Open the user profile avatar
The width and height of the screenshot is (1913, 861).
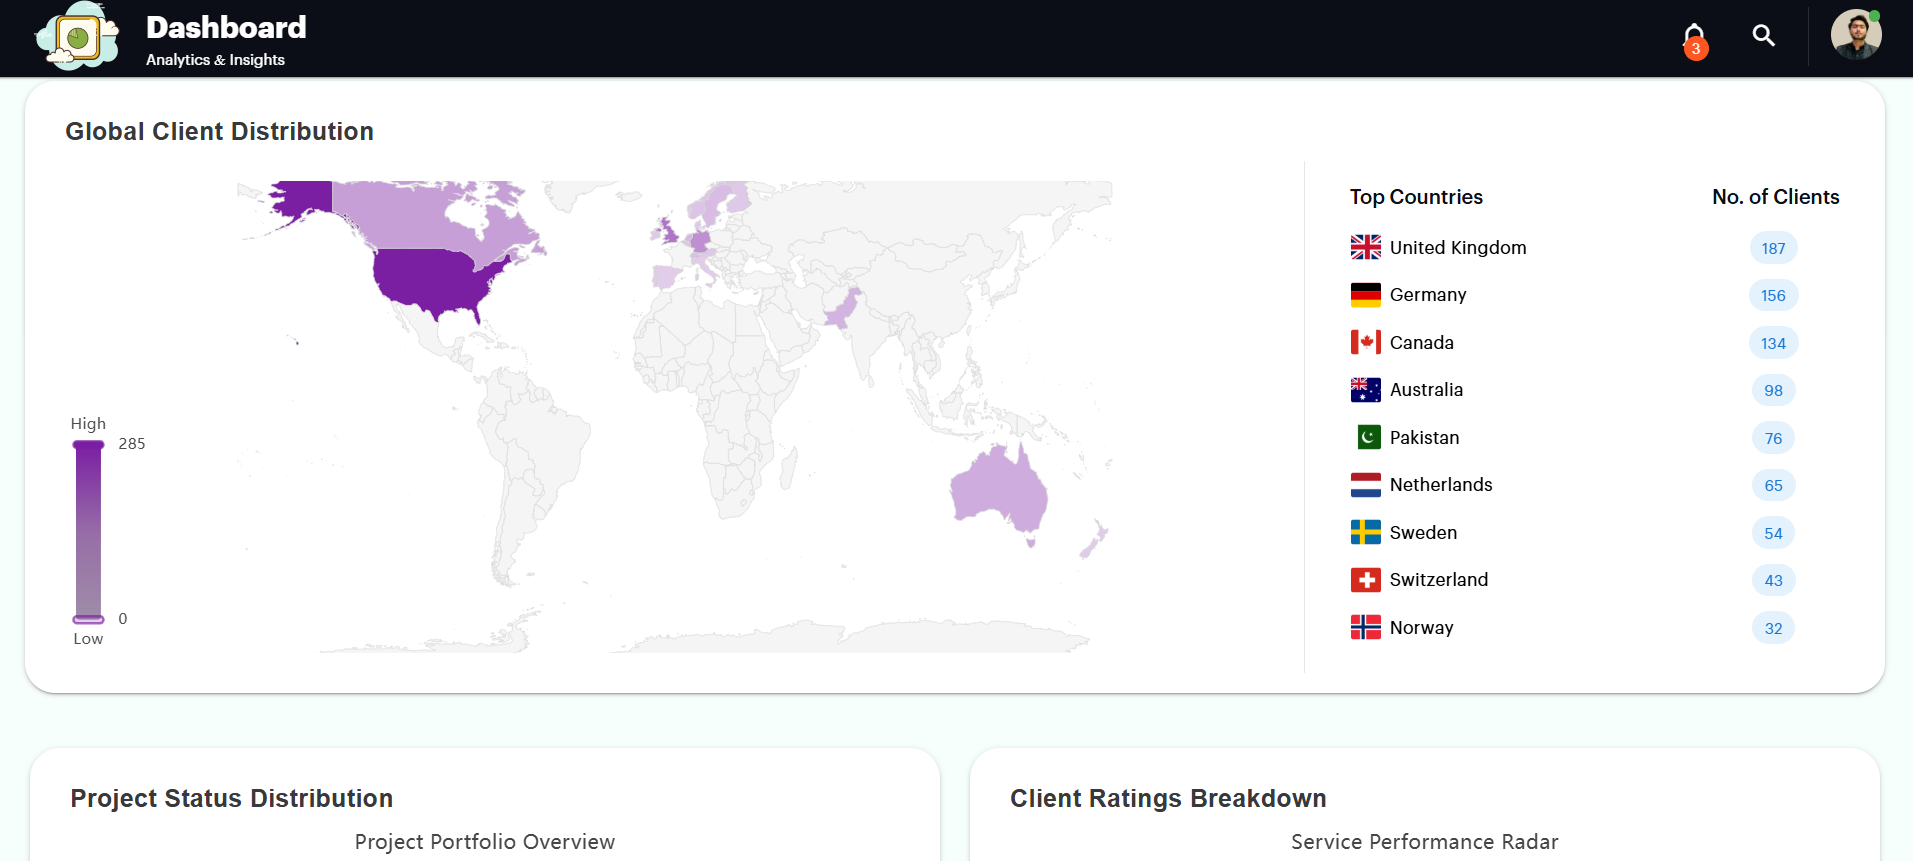coord(1856,35)
